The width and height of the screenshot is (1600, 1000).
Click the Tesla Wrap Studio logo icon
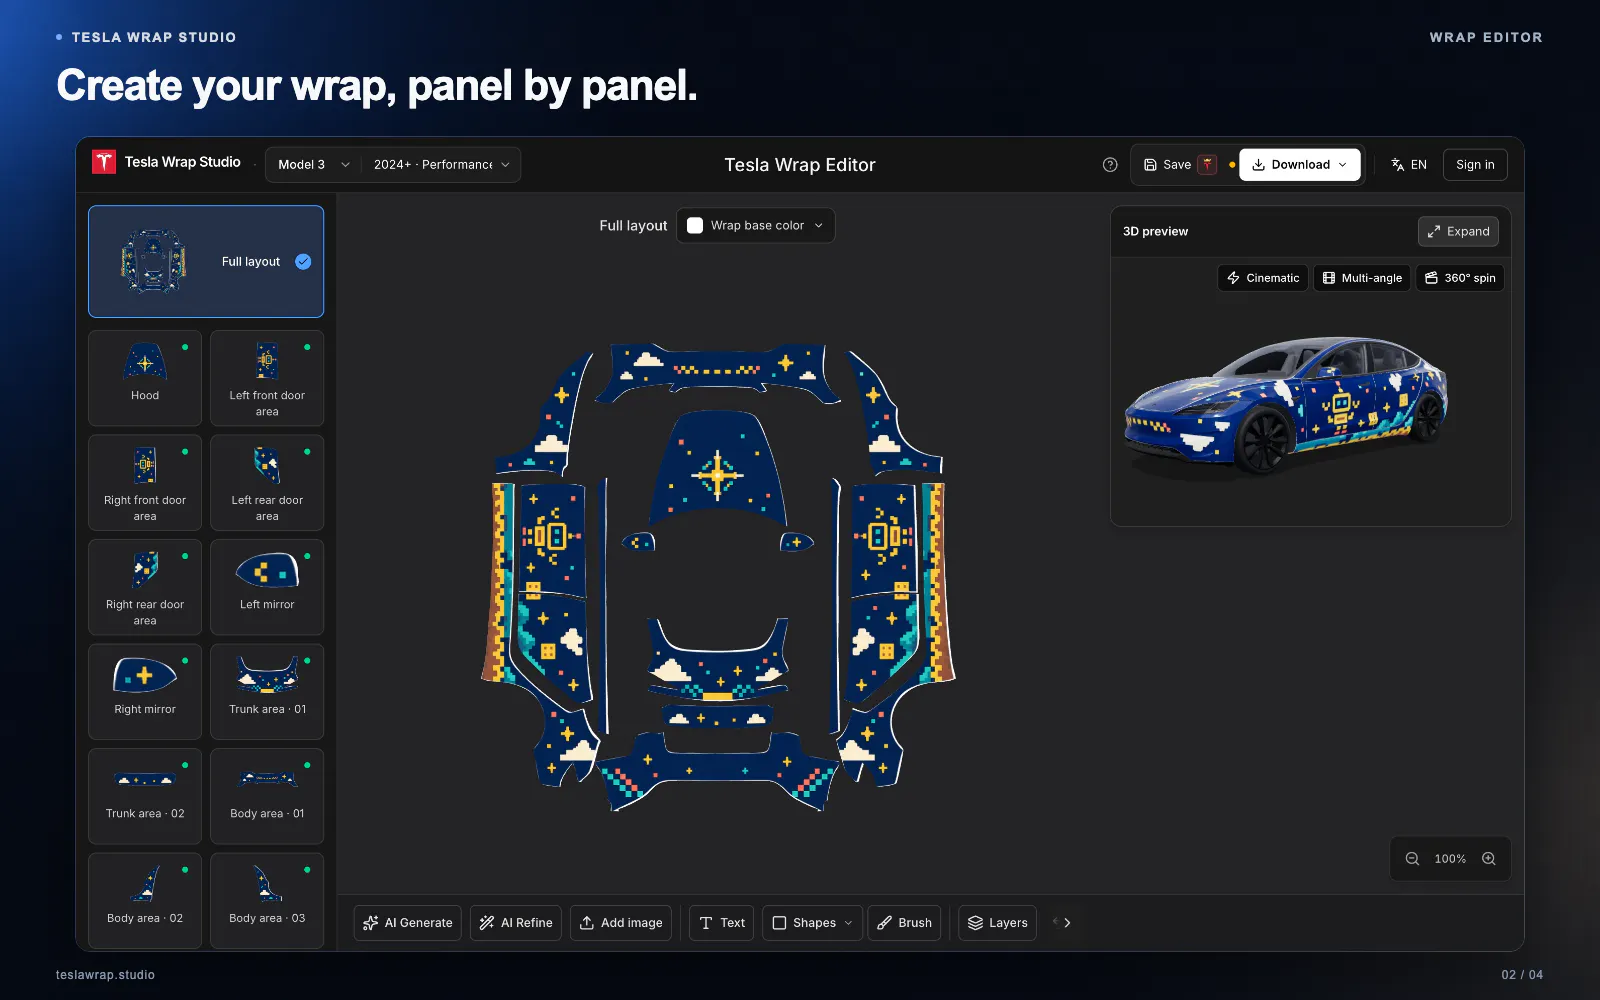104,162
